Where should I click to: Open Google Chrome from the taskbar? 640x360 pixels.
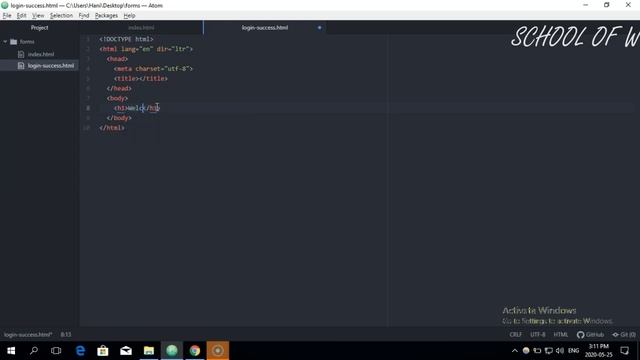point(195,351)
